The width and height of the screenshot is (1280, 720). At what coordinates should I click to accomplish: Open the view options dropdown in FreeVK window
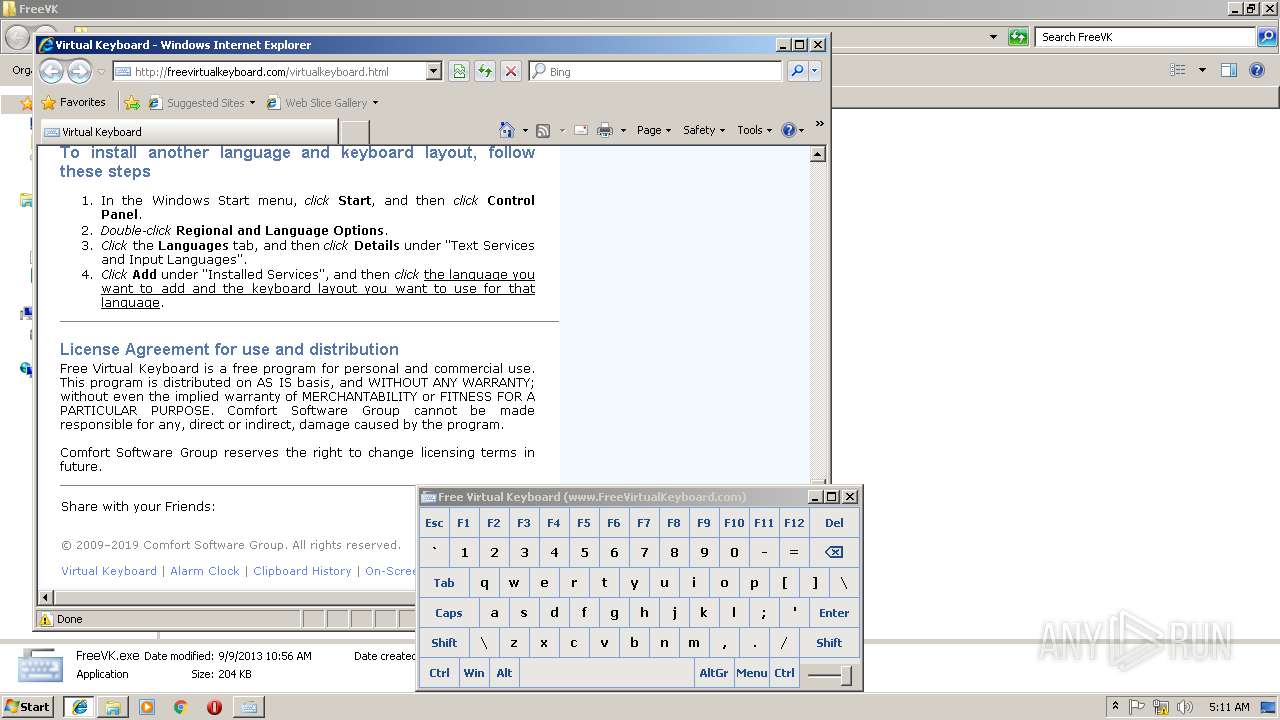click(x=1202, y=70)
